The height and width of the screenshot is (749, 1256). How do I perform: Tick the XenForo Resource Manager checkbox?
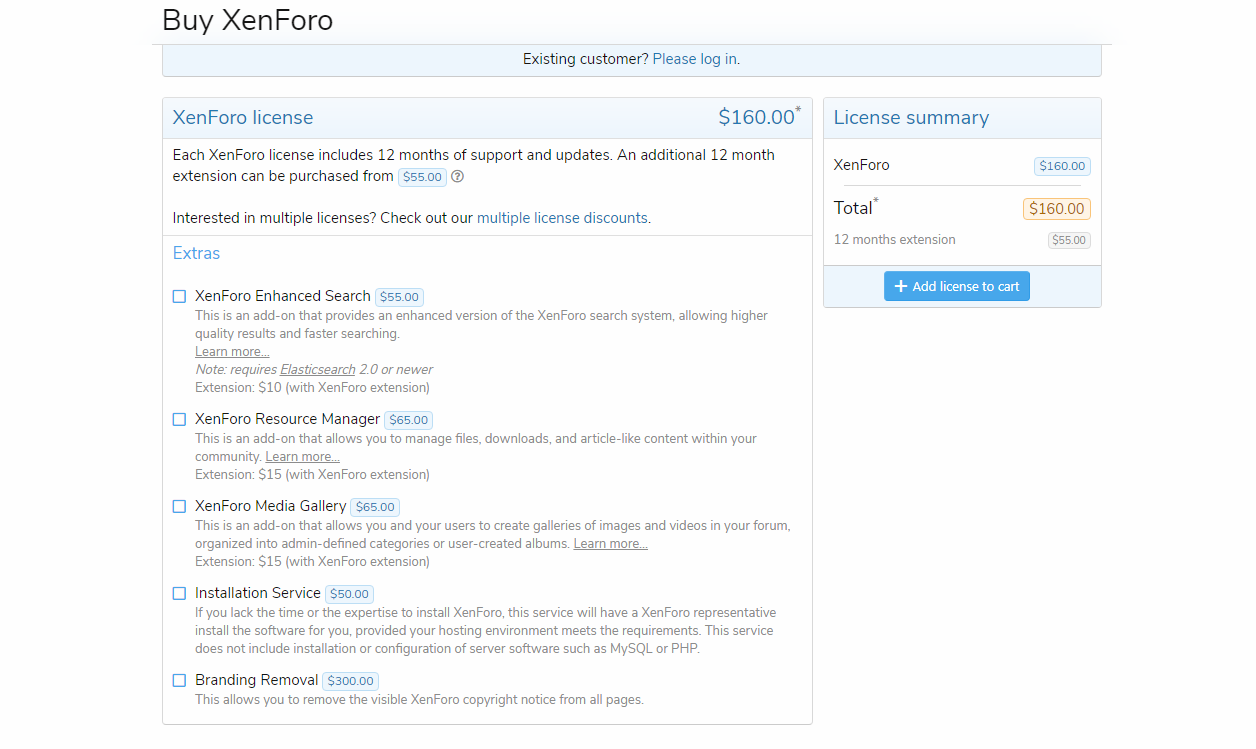(179, 419)
